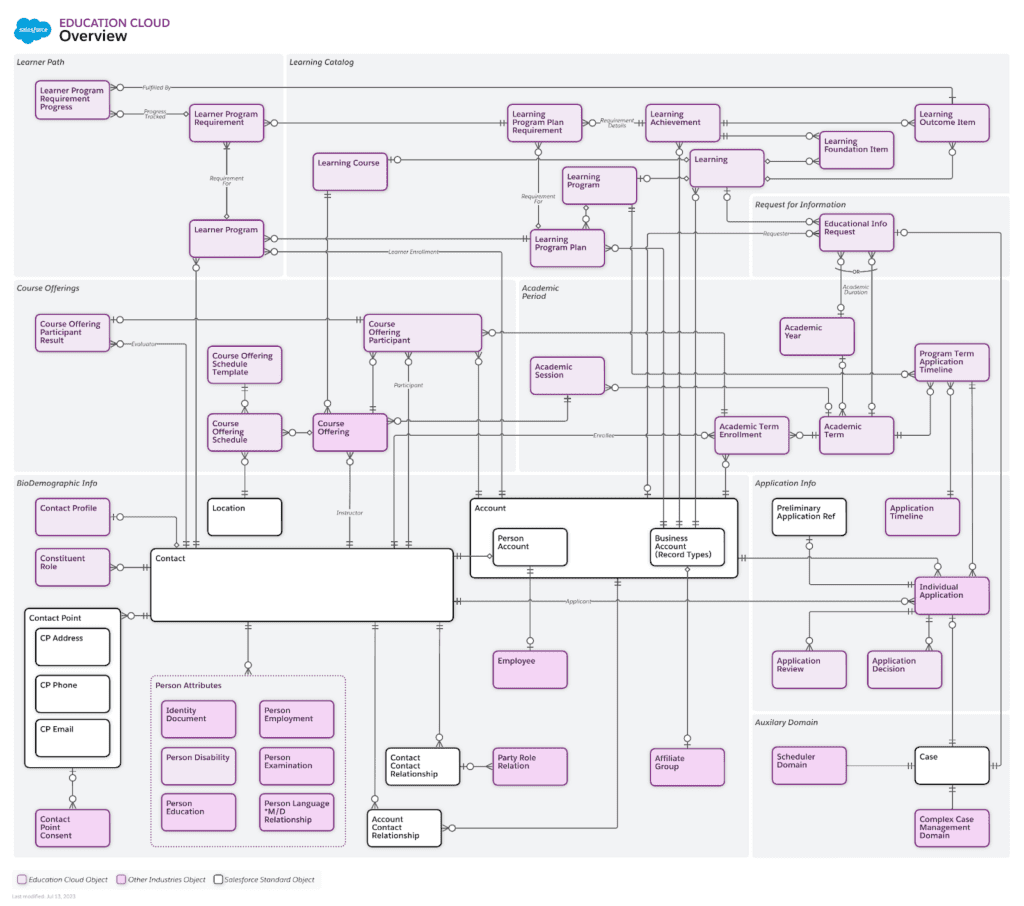This screenshot has height=906, width=1024.
Task: Click the Academic Session object
Action: [567, 376]
